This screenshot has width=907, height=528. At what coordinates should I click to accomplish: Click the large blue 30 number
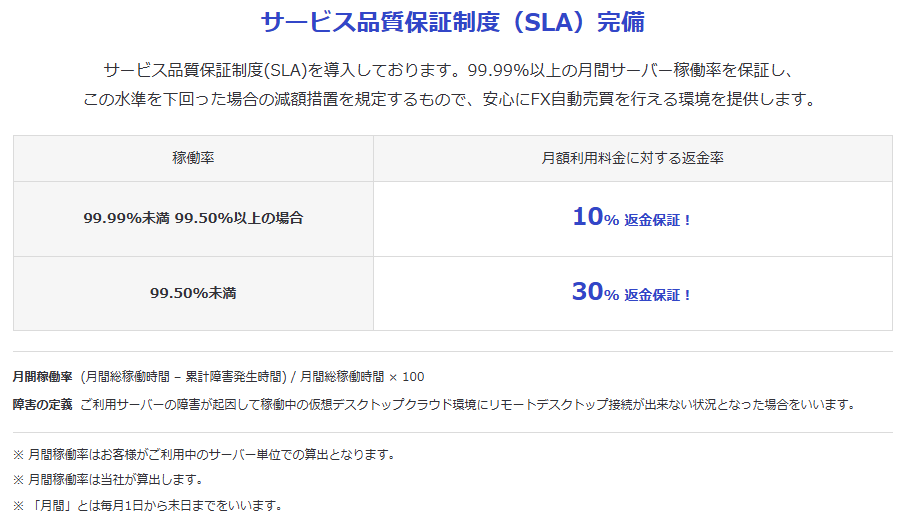point(588,292)
